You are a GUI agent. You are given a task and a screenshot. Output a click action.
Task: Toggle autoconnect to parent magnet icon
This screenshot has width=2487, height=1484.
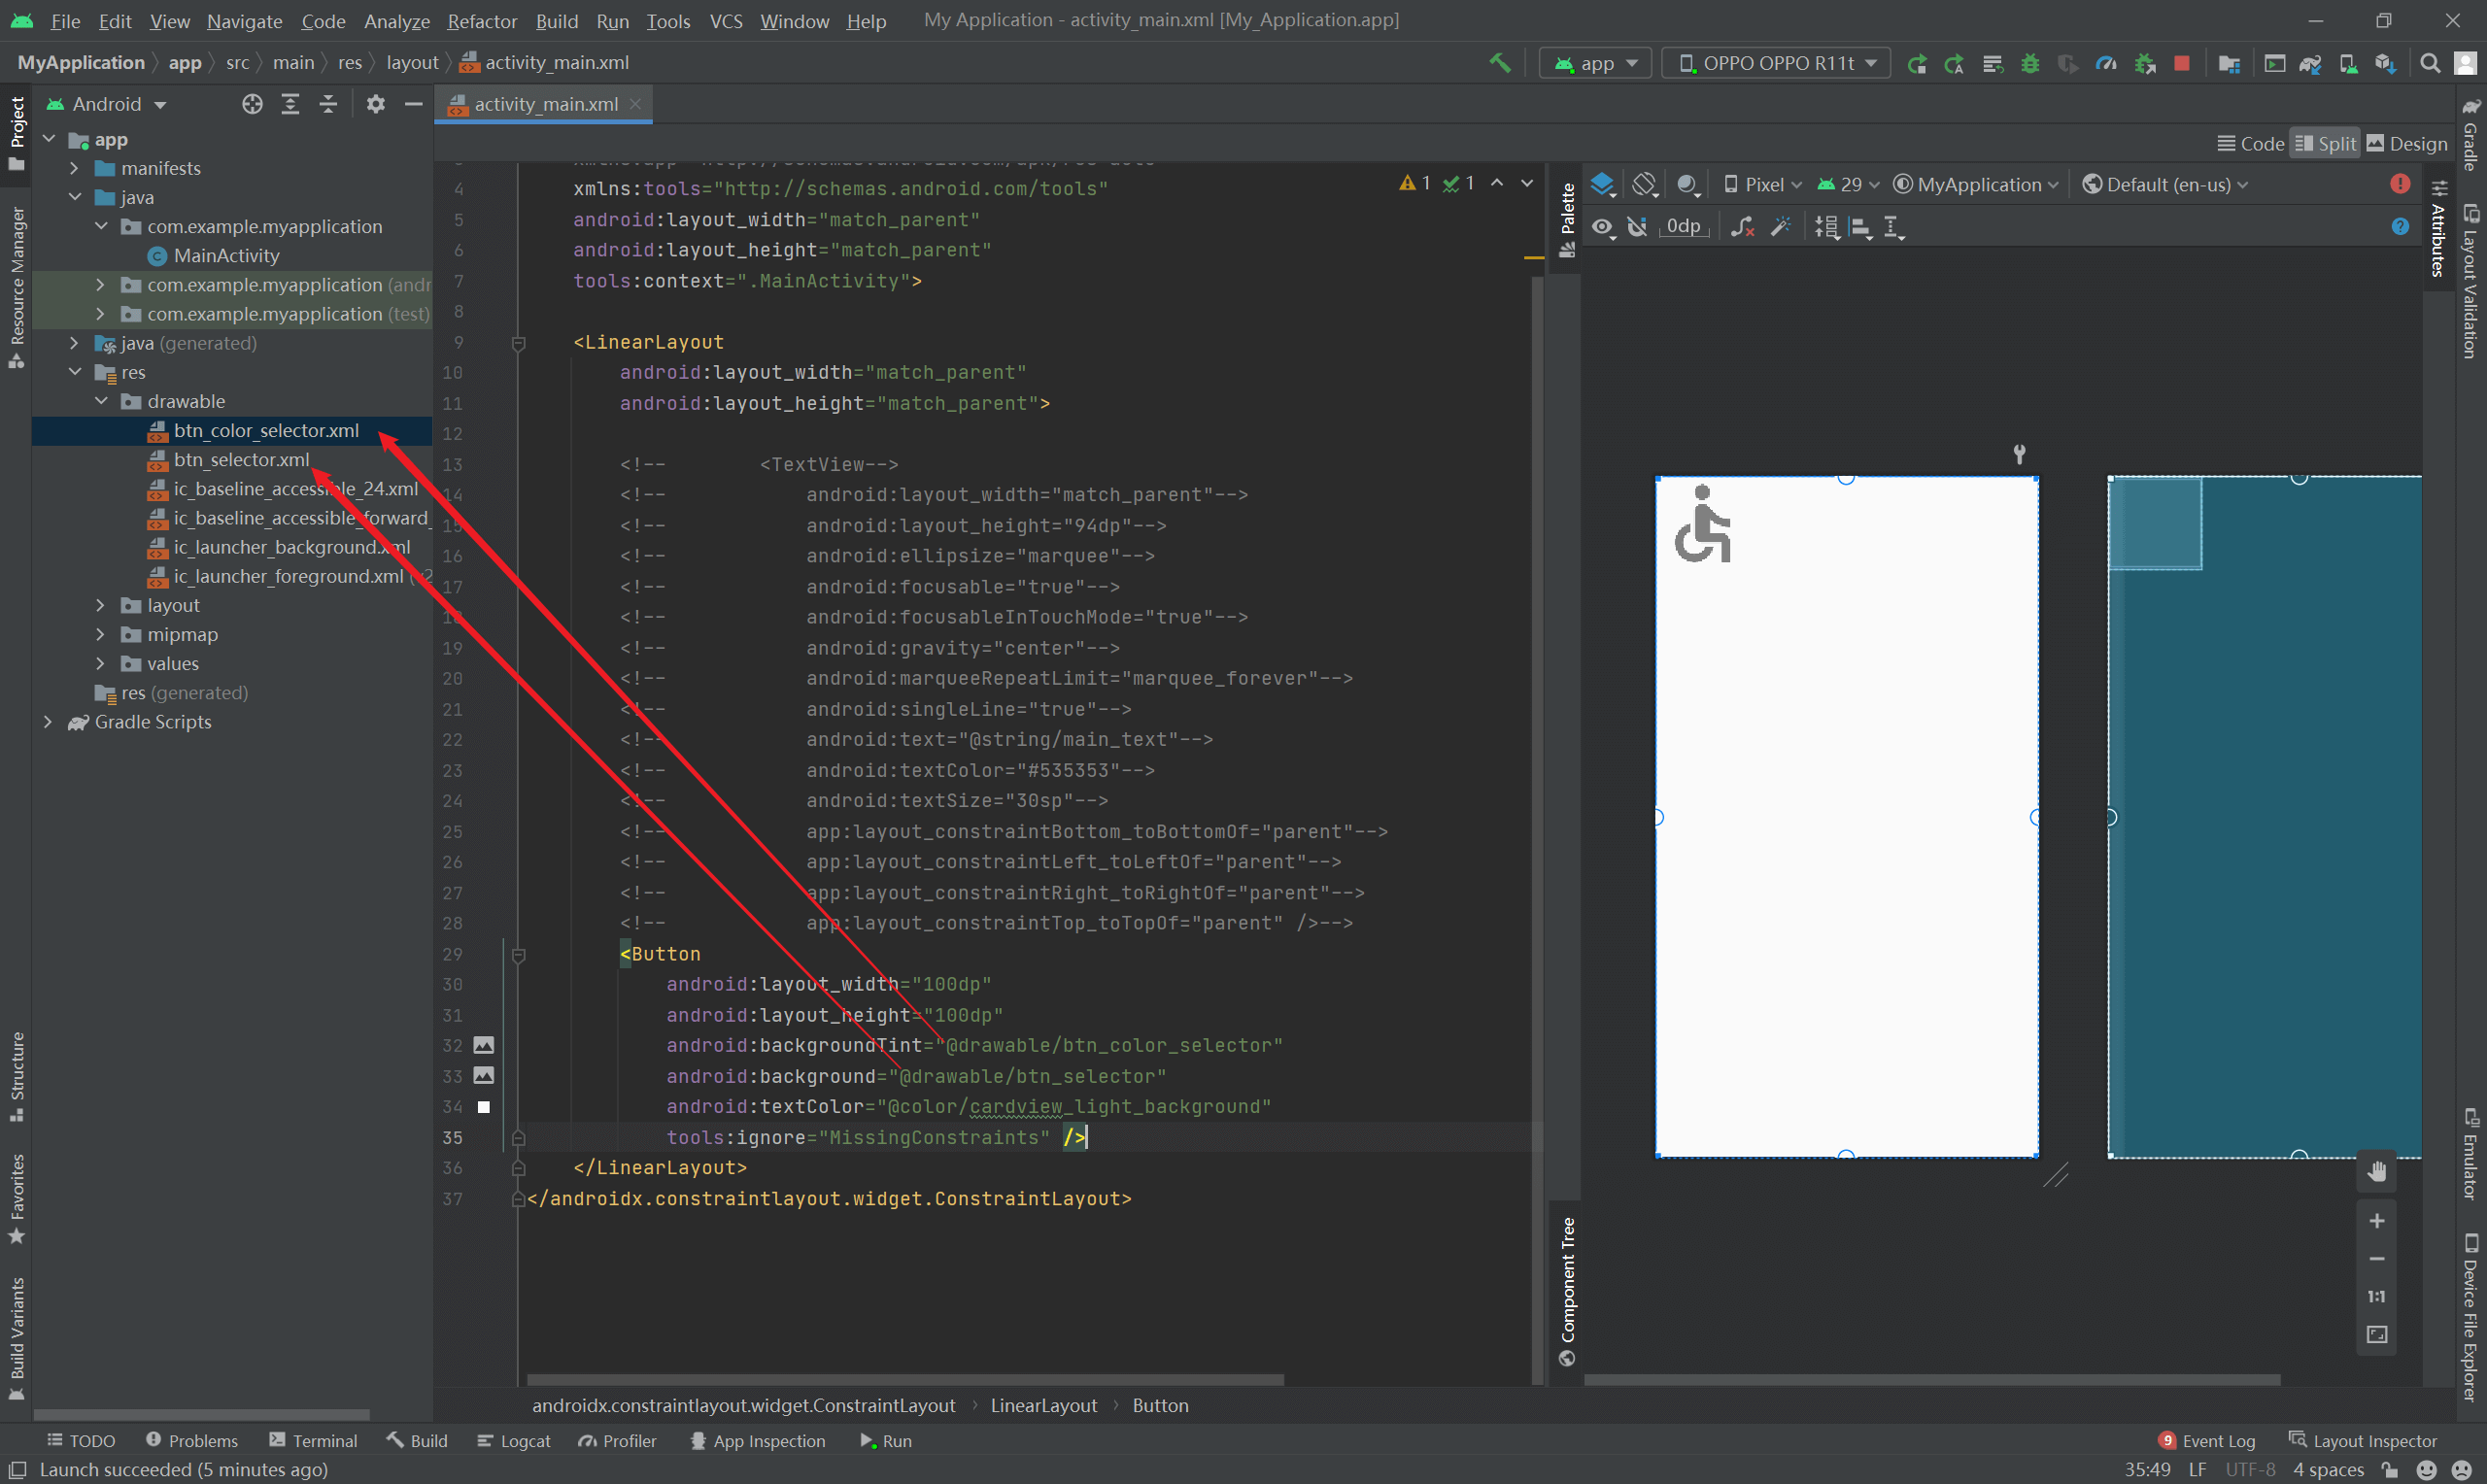1637,227
